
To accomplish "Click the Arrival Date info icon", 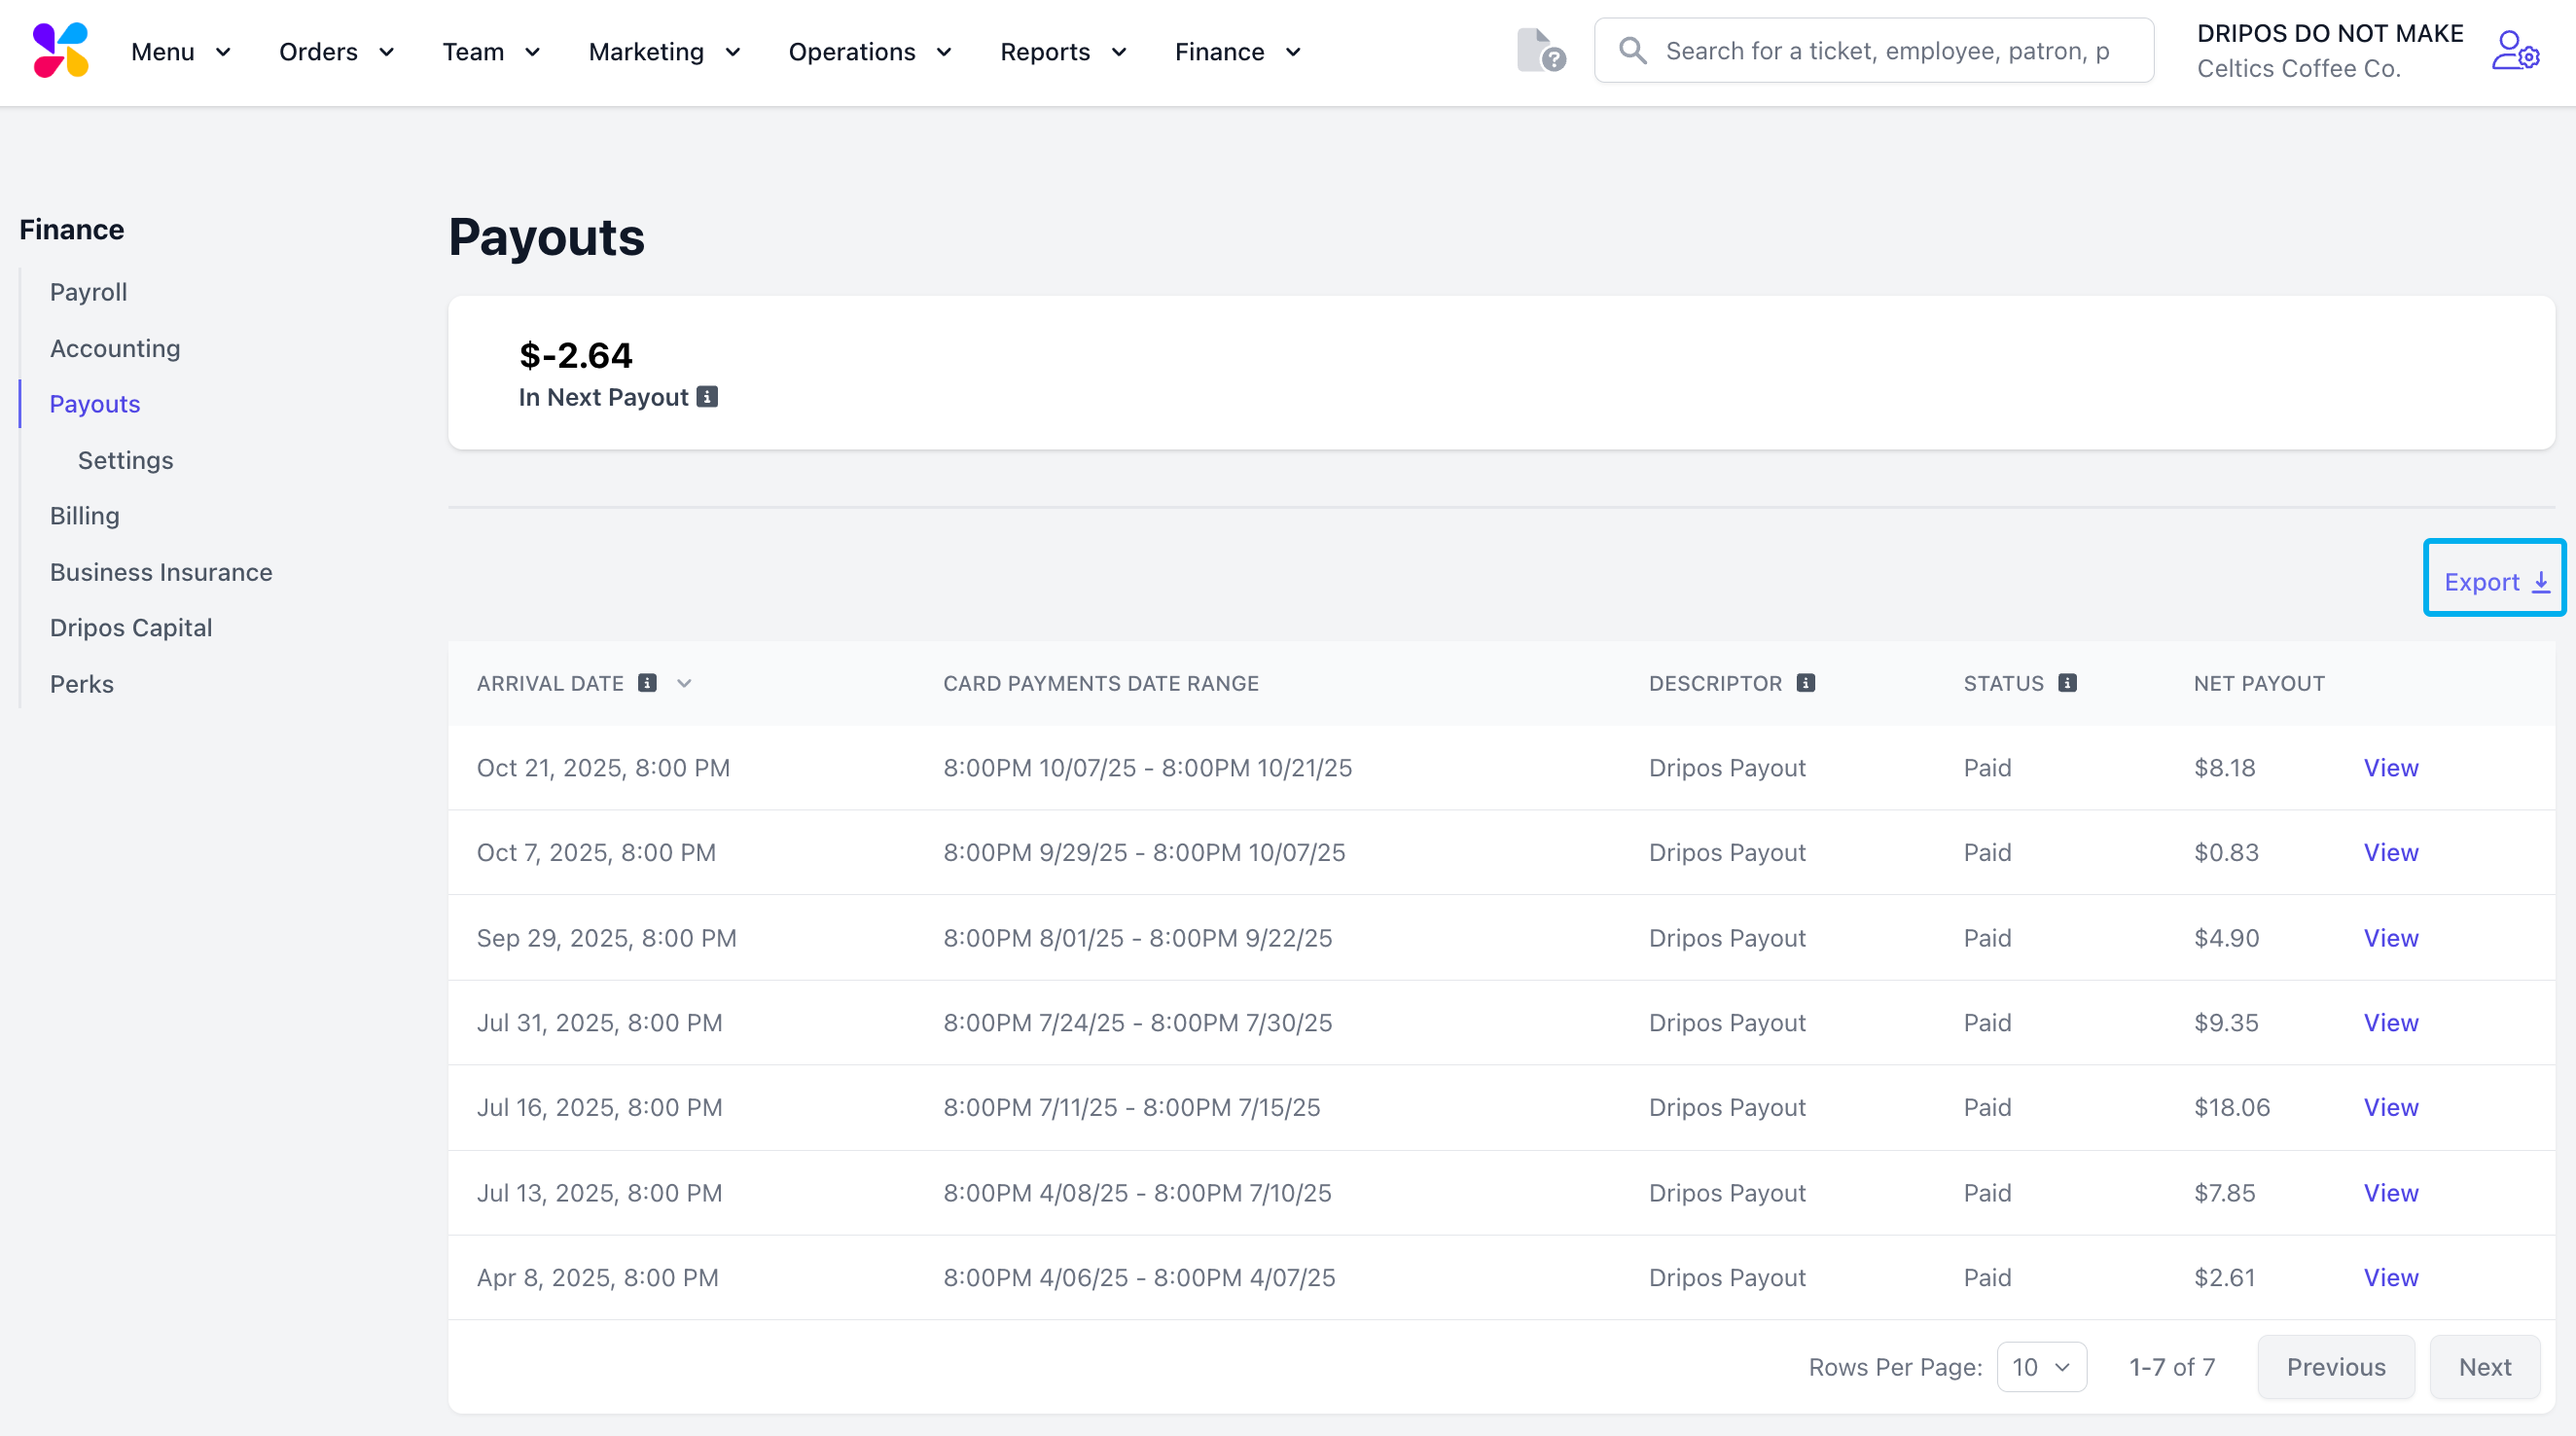I will (648, 683).
